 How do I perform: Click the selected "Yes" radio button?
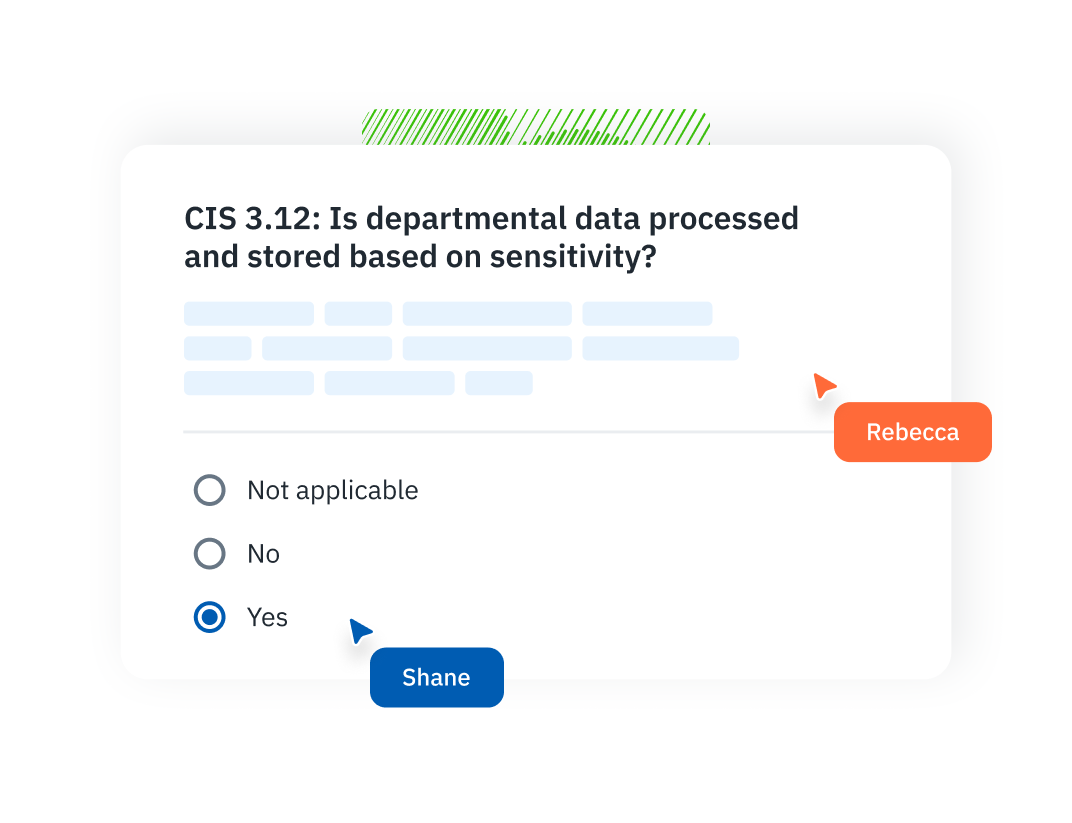209,618
